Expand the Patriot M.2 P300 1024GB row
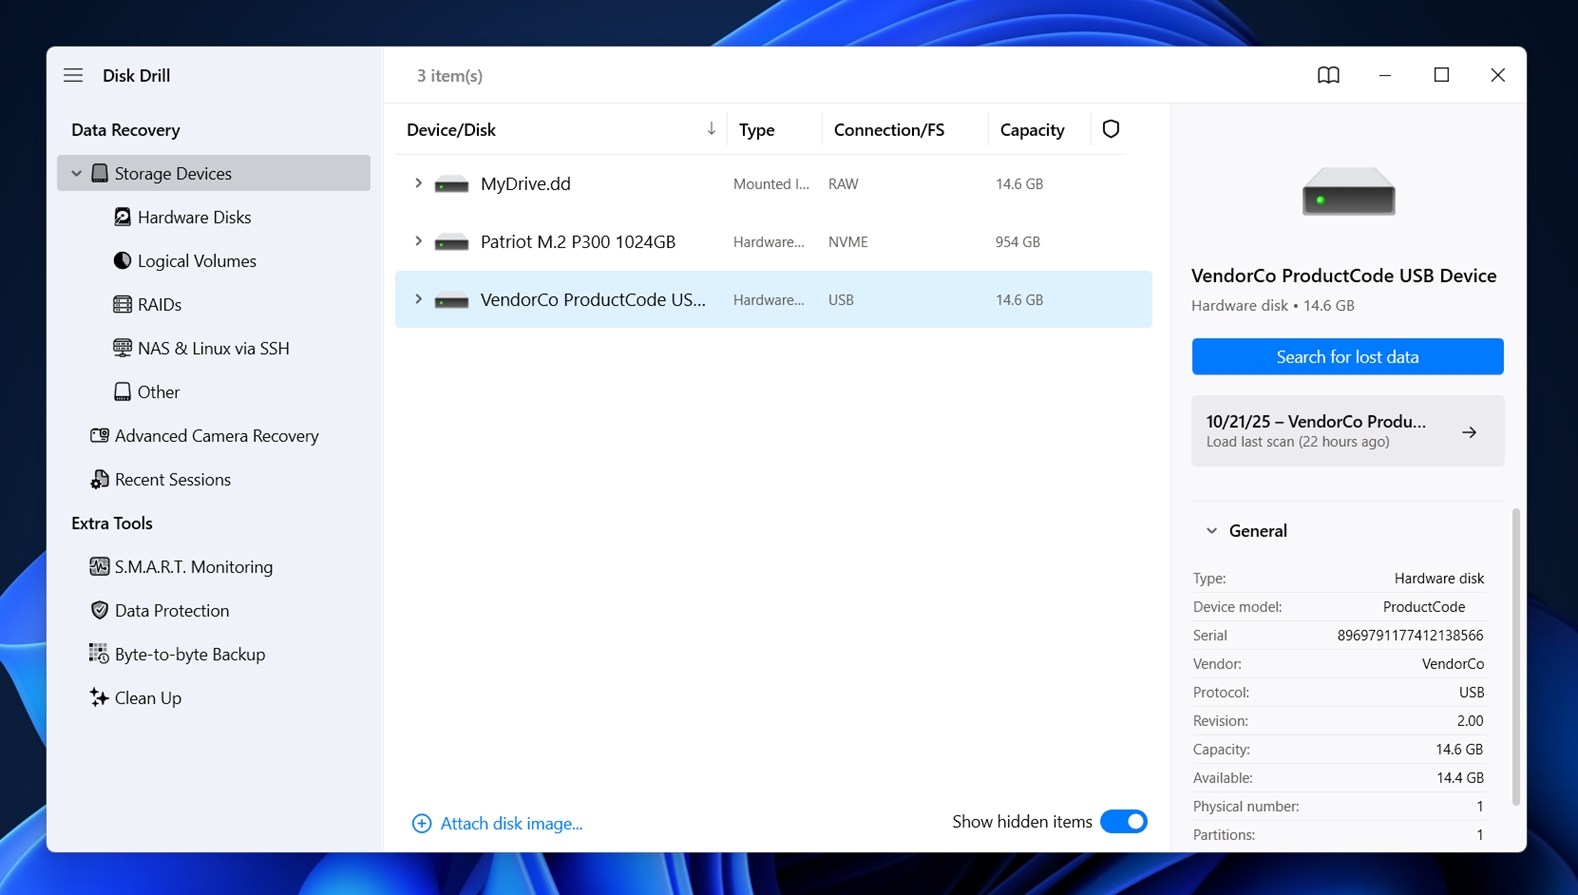Viewport: 1578px width, 895px height. (418, 242)
